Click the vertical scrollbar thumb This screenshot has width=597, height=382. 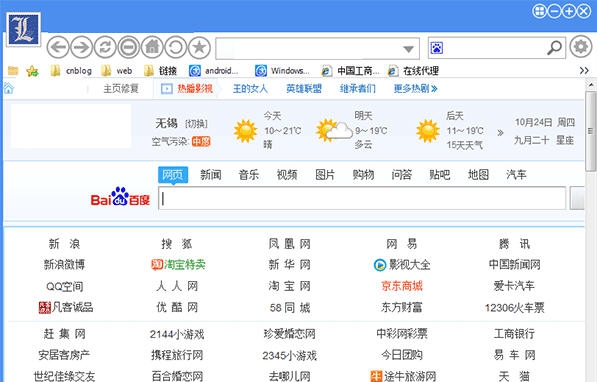591,131
